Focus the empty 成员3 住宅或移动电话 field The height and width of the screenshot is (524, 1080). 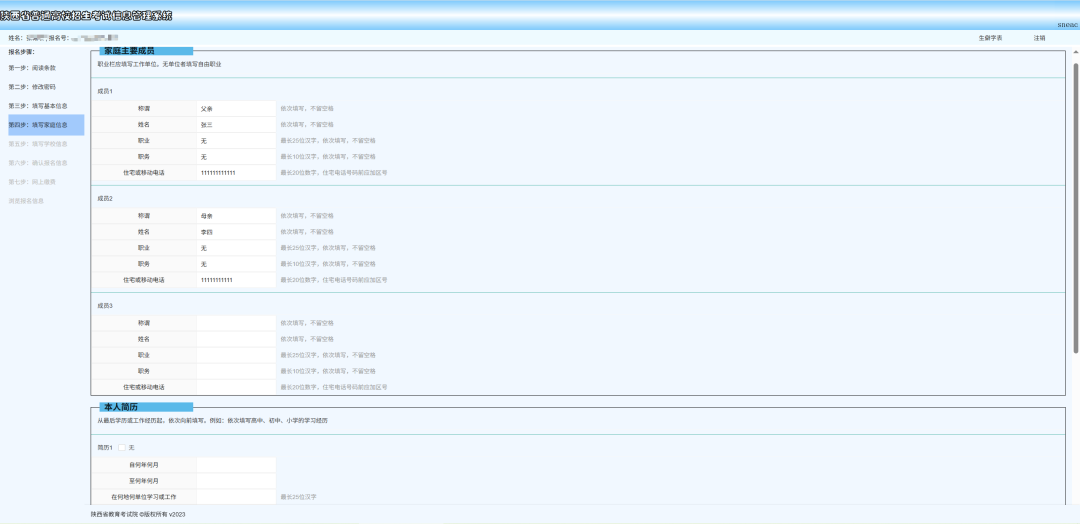pyautogui.click(x=236, y=387)
